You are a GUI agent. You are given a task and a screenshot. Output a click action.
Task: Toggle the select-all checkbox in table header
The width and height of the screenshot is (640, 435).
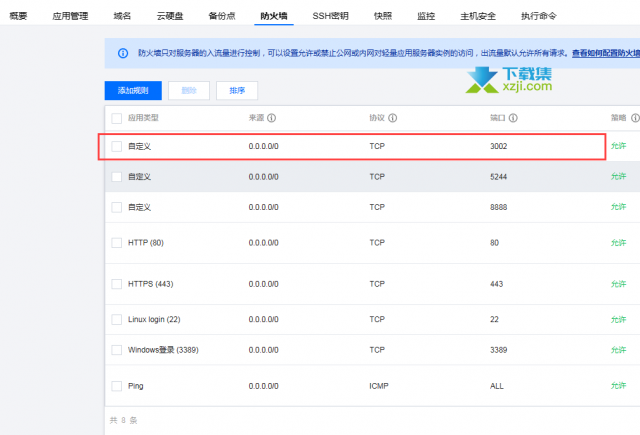(117, 118)
